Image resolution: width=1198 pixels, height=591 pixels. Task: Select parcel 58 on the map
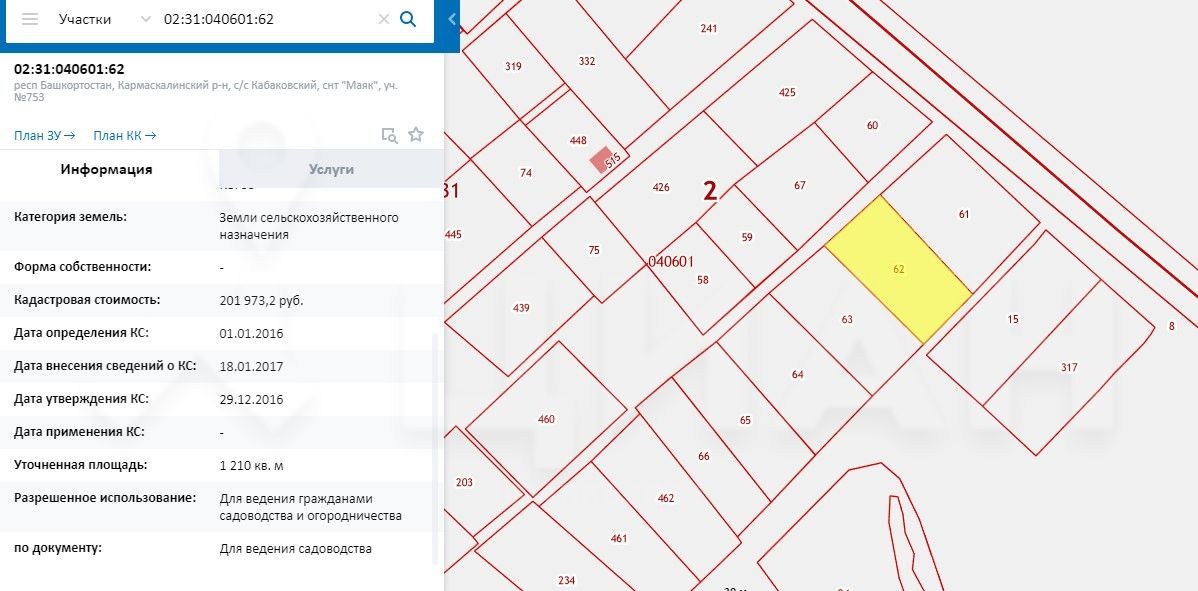coord(703,279)
